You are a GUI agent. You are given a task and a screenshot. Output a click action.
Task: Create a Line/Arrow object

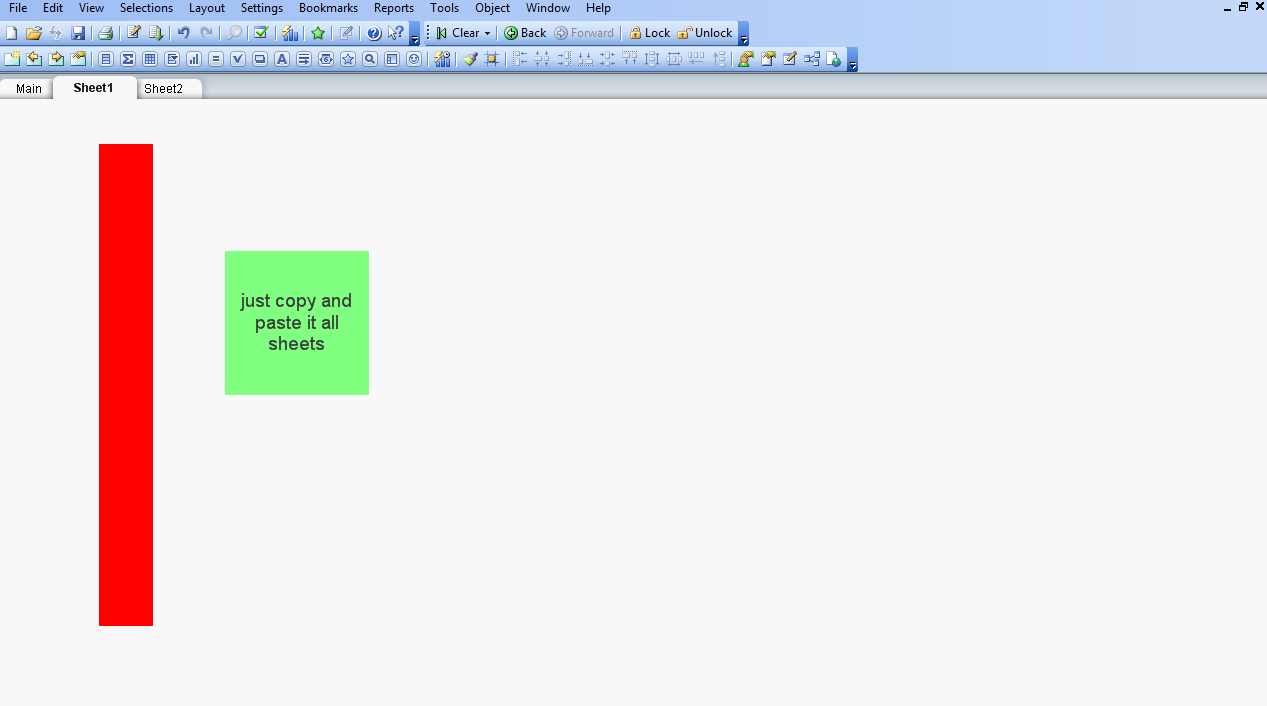tap(304, 59)
